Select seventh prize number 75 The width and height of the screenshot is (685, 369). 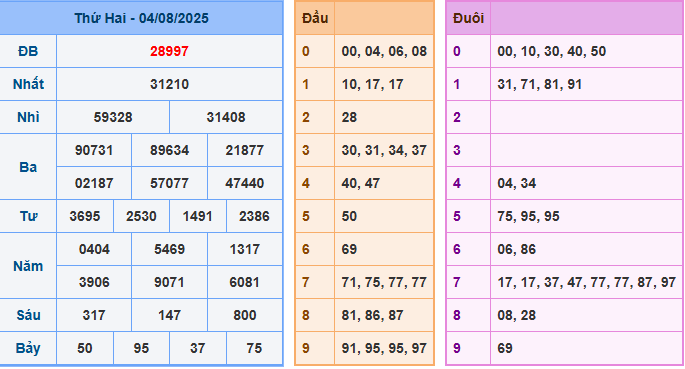click(254, 348)
